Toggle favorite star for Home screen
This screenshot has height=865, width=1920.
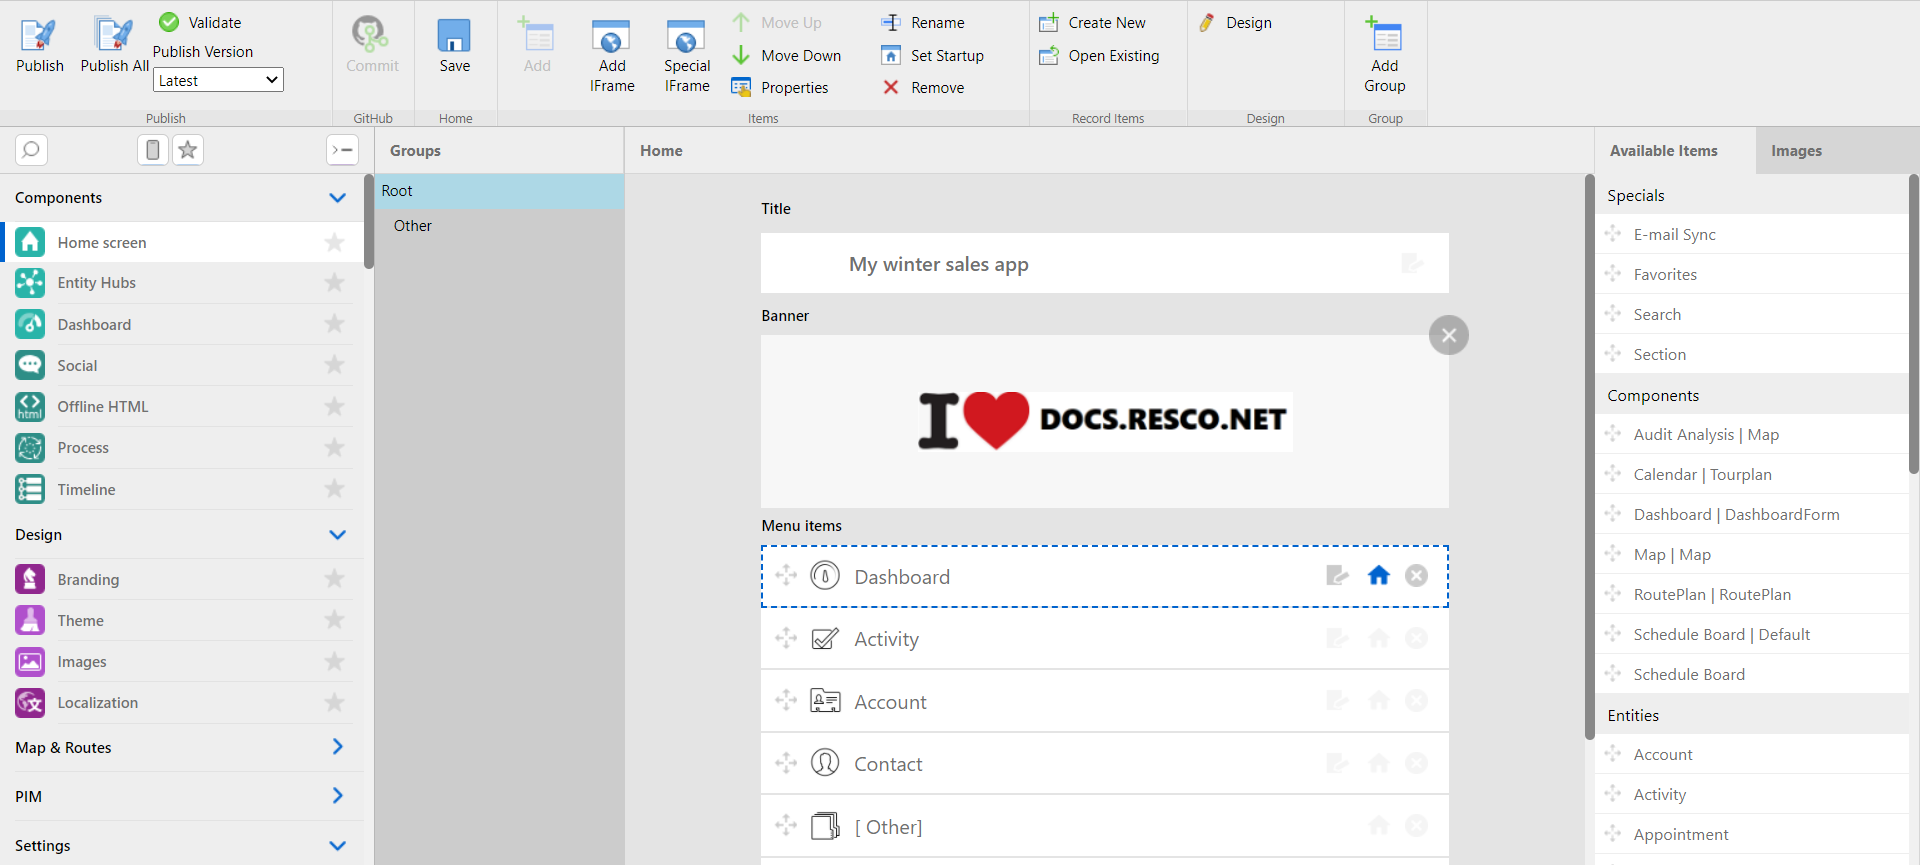(x=334, y=243)
